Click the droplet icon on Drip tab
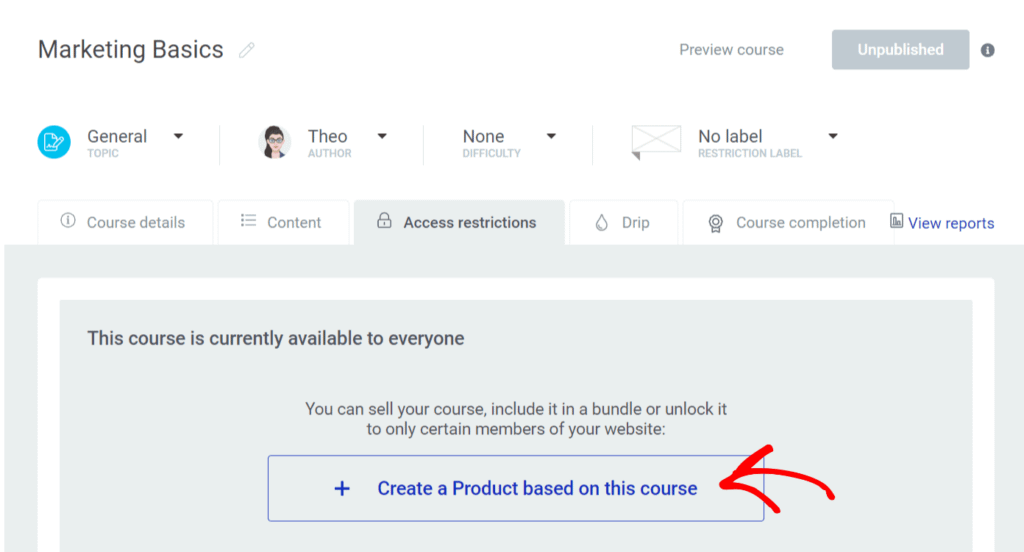The height and width of the screenshot is (552, 1024). point(601,223)
